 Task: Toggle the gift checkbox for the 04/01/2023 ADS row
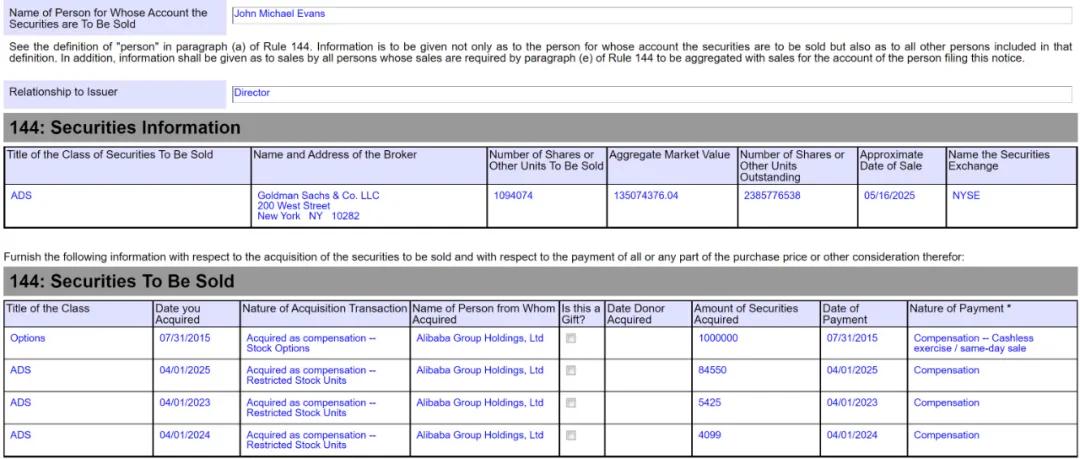tap(571, 403)
